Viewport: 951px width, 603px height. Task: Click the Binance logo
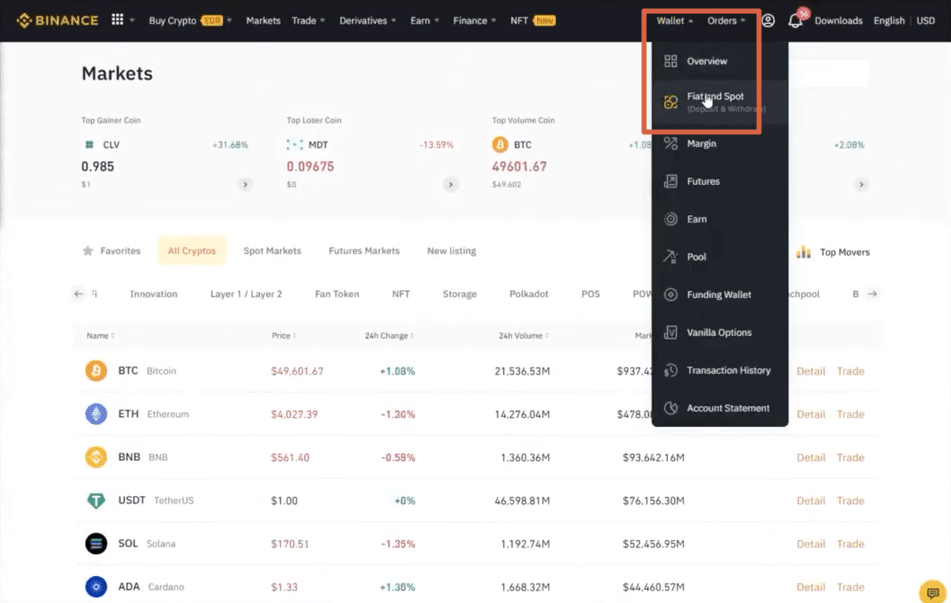pos(57,20)
